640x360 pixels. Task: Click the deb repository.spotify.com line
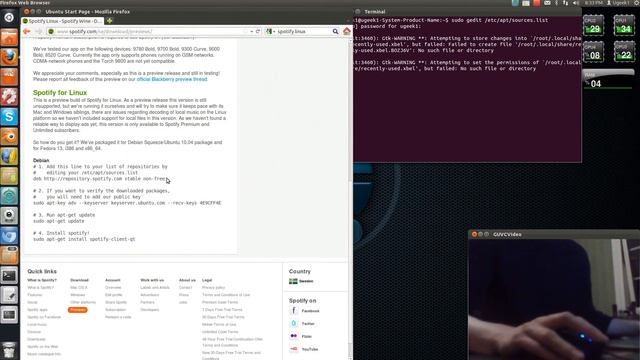coord(100,179)
